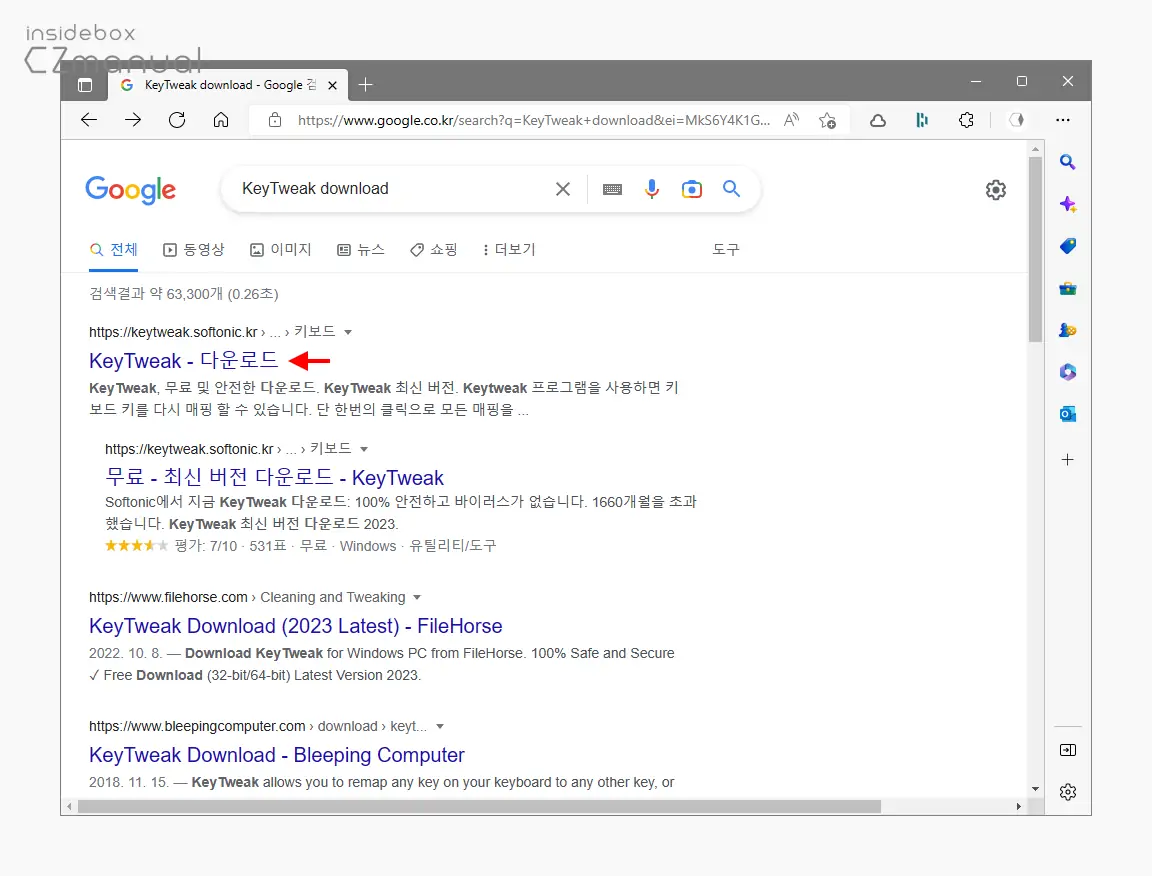Open the Tools icon in the sidebar

(1068, 288)
